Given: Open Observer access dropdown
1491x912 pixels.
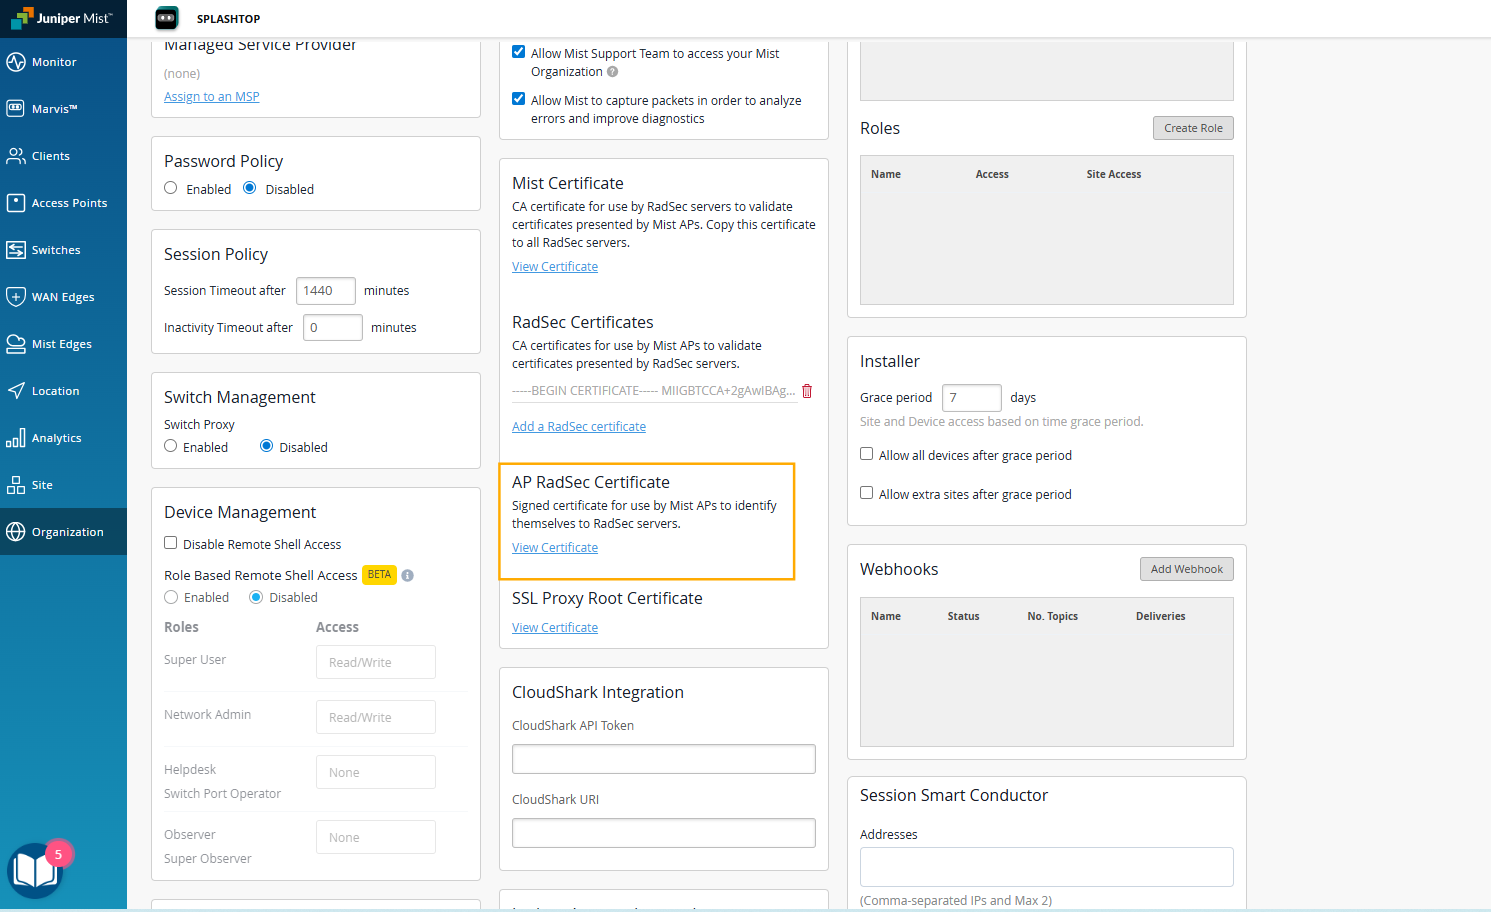Looking at the screenshot, I should (x=376, y=837).
